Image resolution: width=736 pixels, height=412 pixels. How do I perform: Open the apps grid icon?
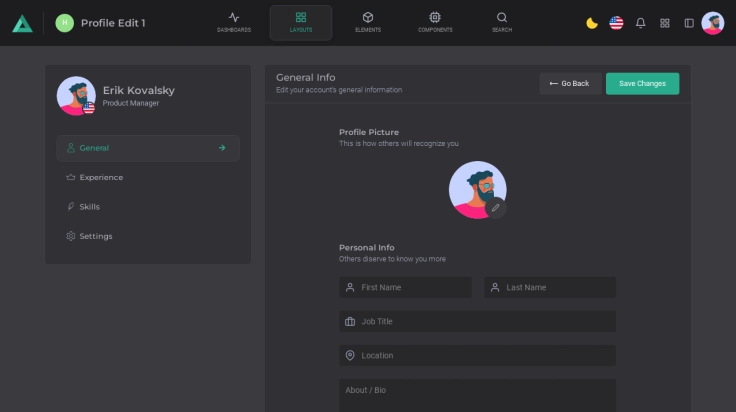click(665, 23)
